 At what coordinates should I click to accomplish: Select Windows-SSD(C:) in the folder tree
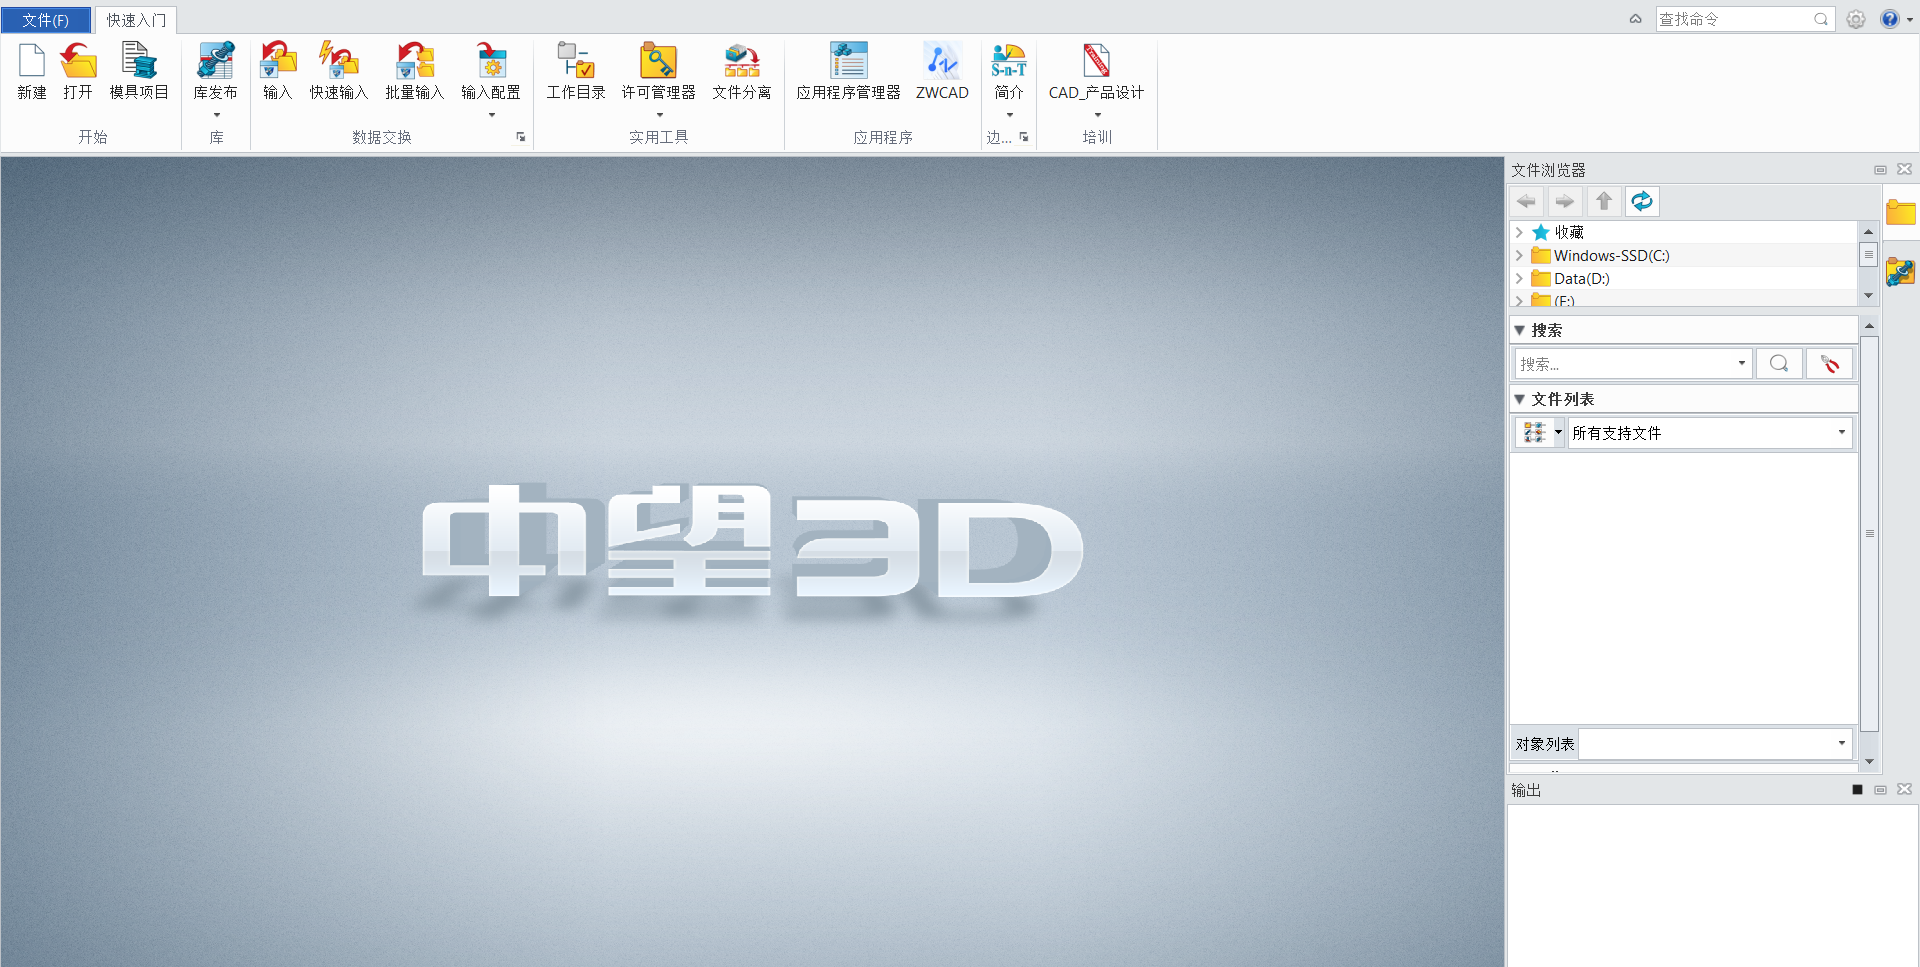coord(1611,255)
